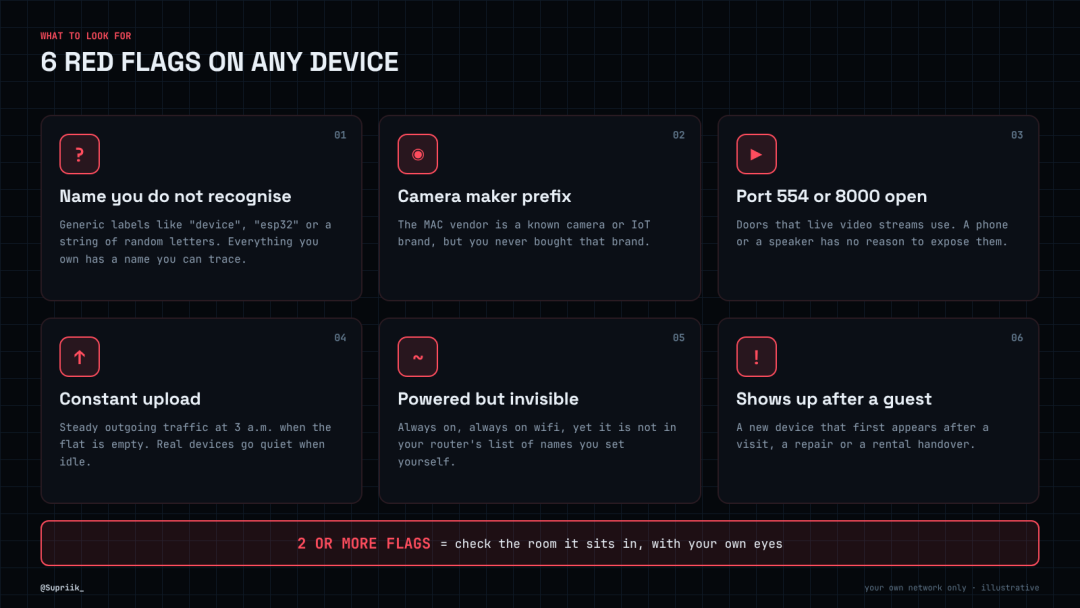Click the tilde icon on Powered but invisible
This screenshot has width=1080, height=608.
pos(417,357)
